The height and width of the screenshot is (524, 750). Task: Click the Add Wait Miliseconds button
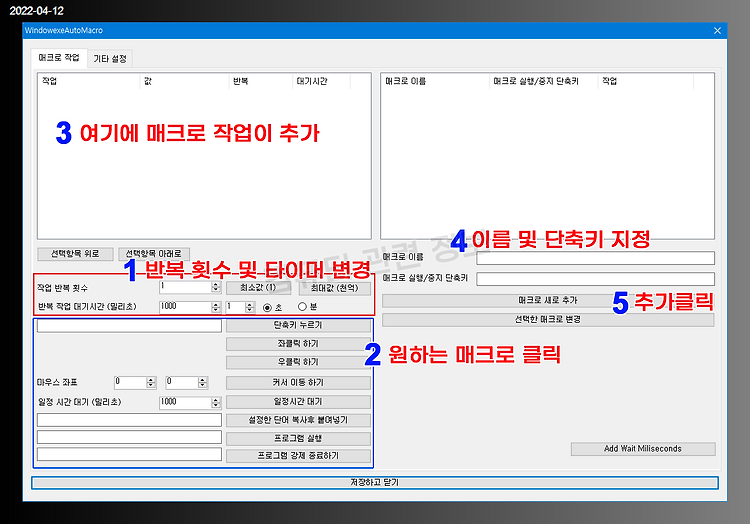(x=643, y=449)
